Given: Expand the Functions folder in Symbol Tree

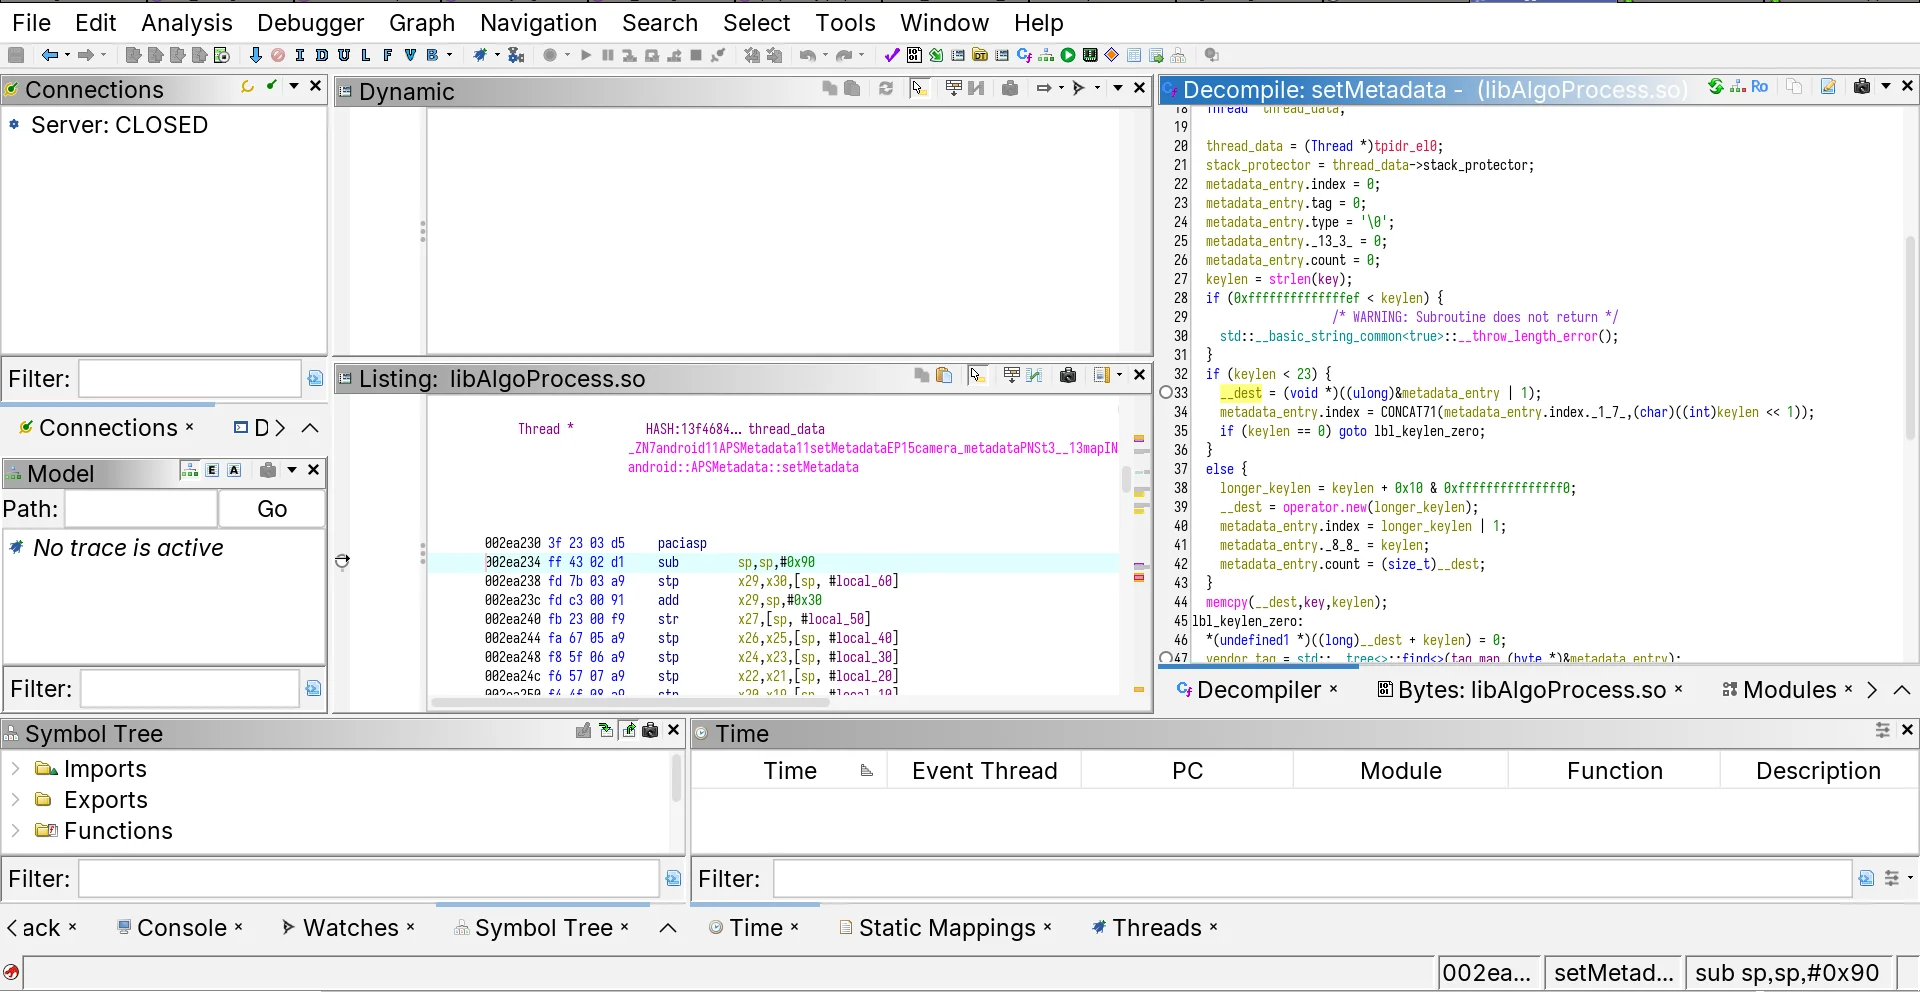Looking at the screenshot, I should [x=14, y=831].
